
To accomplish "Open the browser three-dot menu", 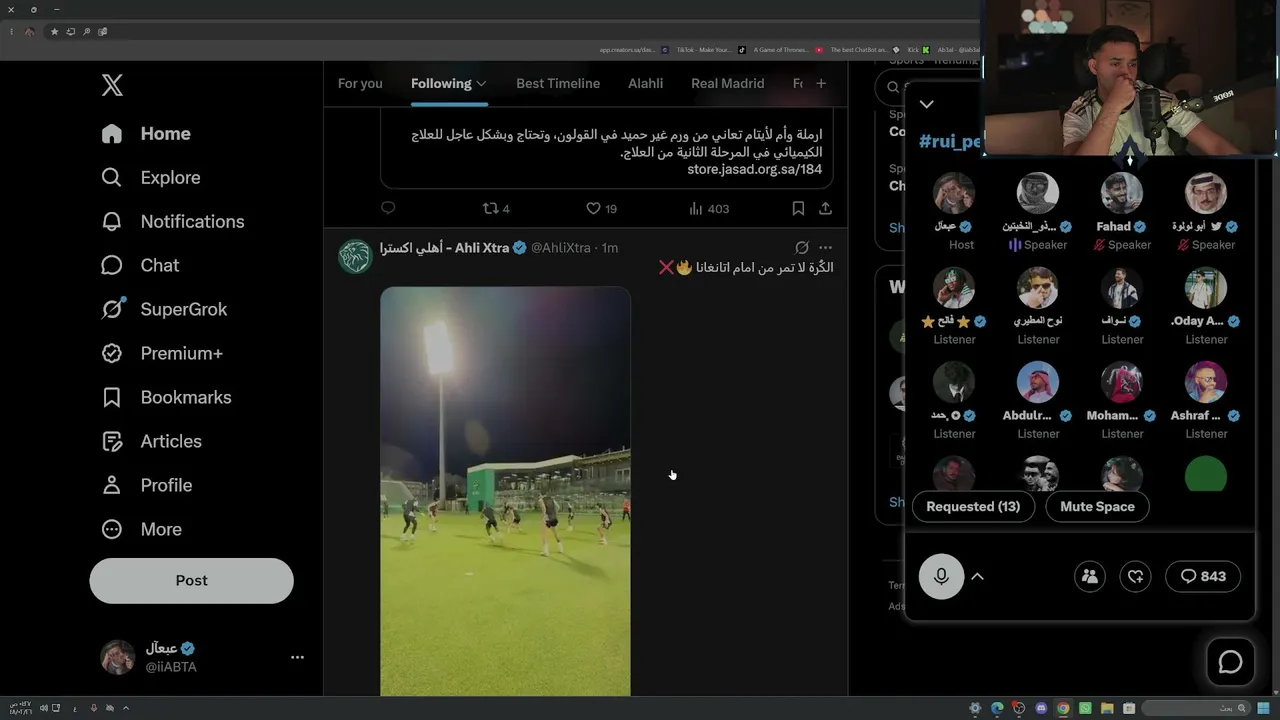I will tap(11, 32).
